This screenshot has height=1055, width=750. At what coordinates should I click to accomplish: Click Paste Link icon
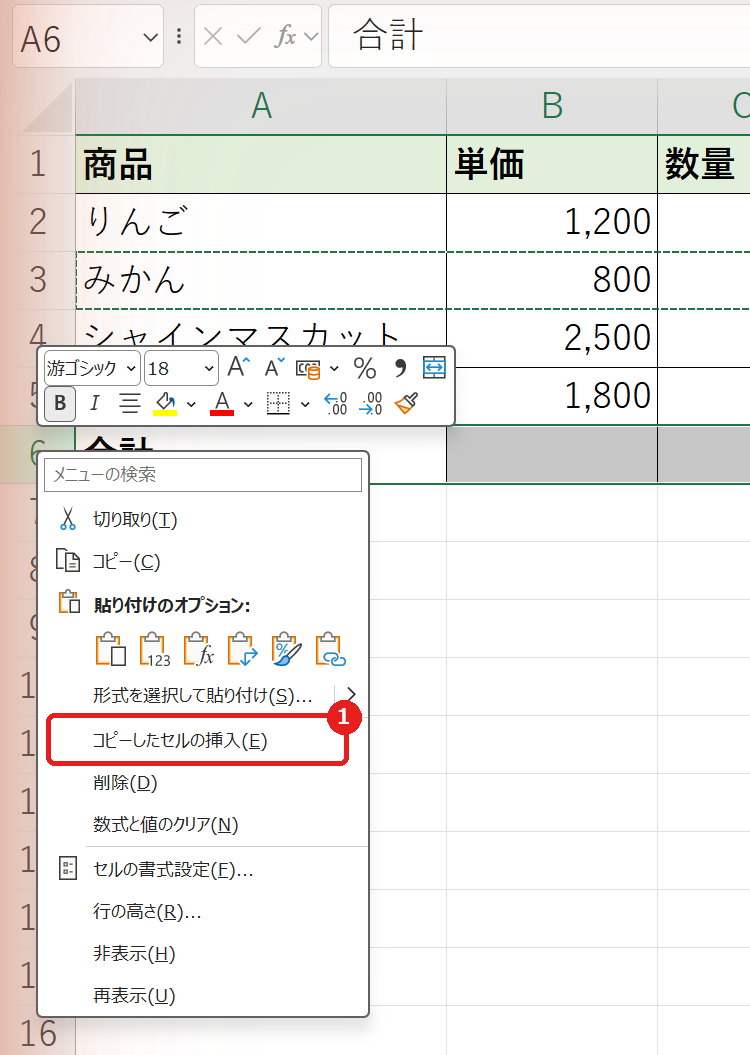(x=330, y=649)
